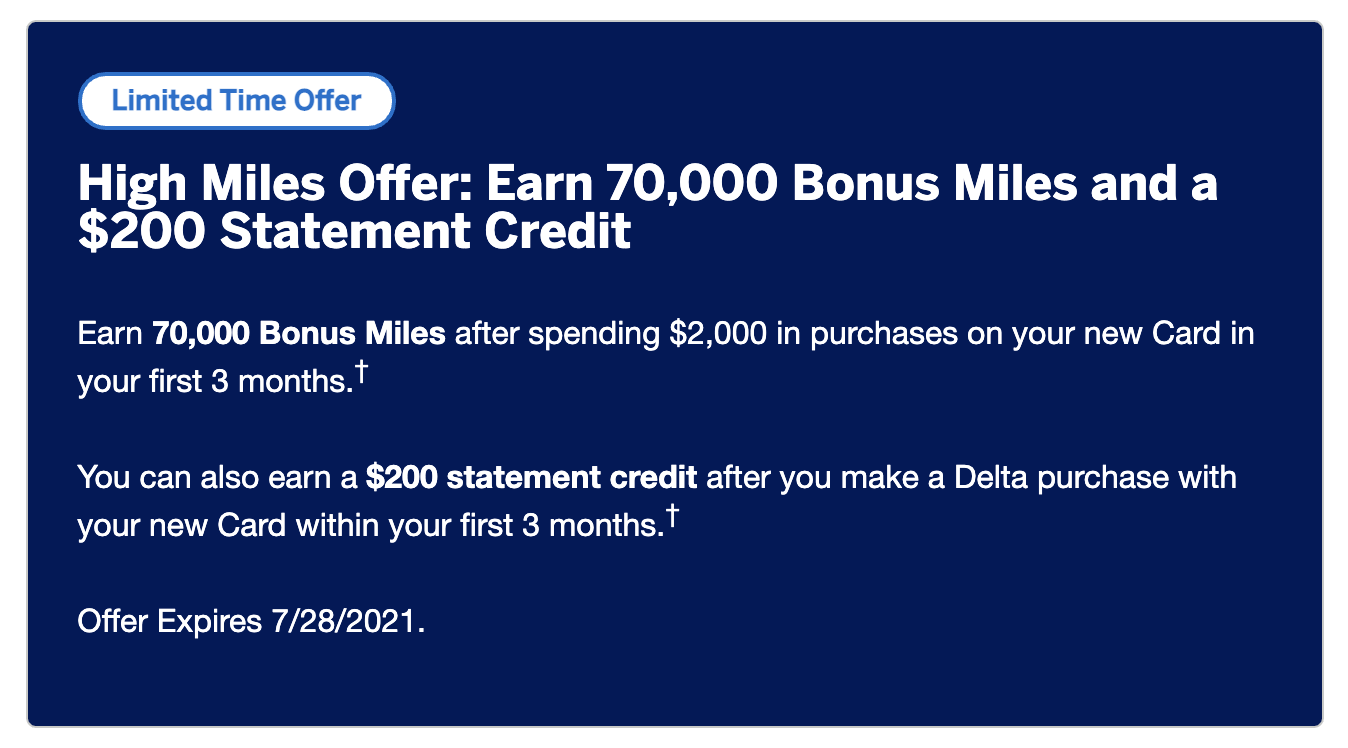This screenshot has width=1348, height=748.
Task: Click "You can also earn" text
Action: [217, 477]
